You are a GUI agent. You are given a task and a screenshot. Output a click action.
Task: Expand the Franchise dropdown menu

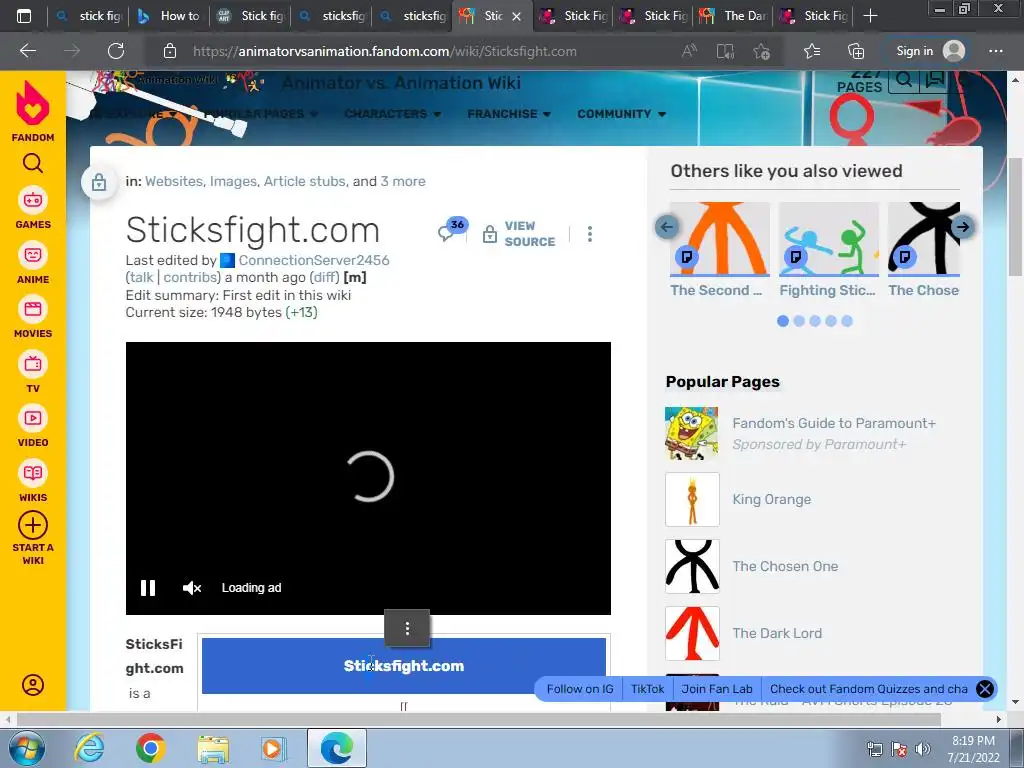[x=509, y=114]
